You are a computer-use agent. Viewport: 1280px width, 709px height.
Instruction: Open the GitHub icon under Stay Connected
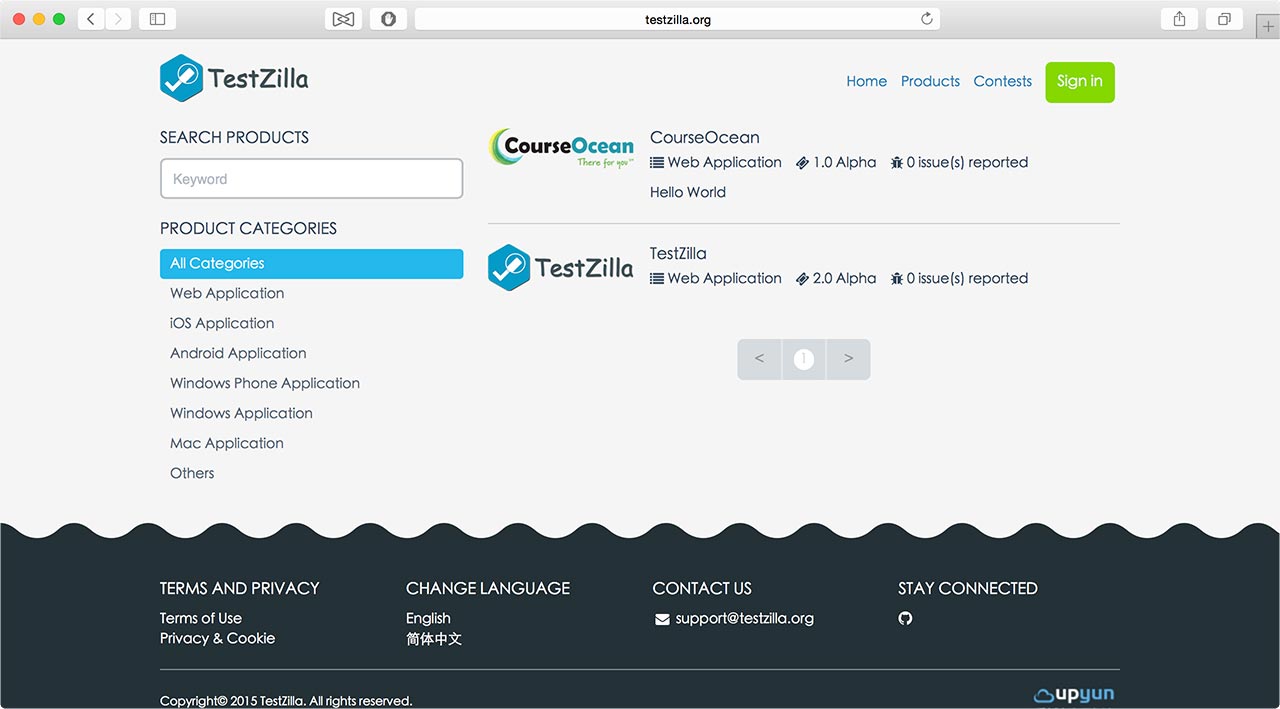[905, 618]
